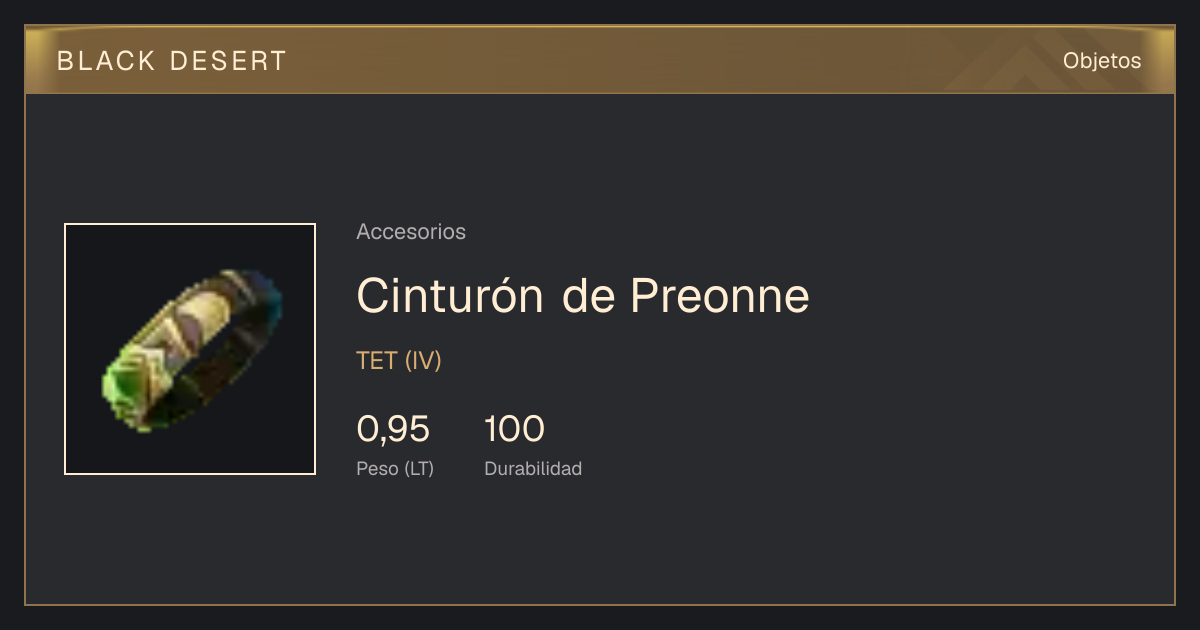Image resolution: width=1200 pixels, height=630 pixels.
Task: Open the Objetos section link
Action: [1102, 61]
